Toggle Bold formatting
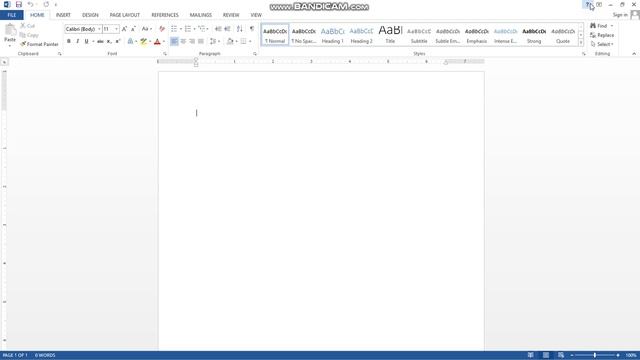Image resolution: width=640 pixels, height=360 pixels. tap(69, 41)
